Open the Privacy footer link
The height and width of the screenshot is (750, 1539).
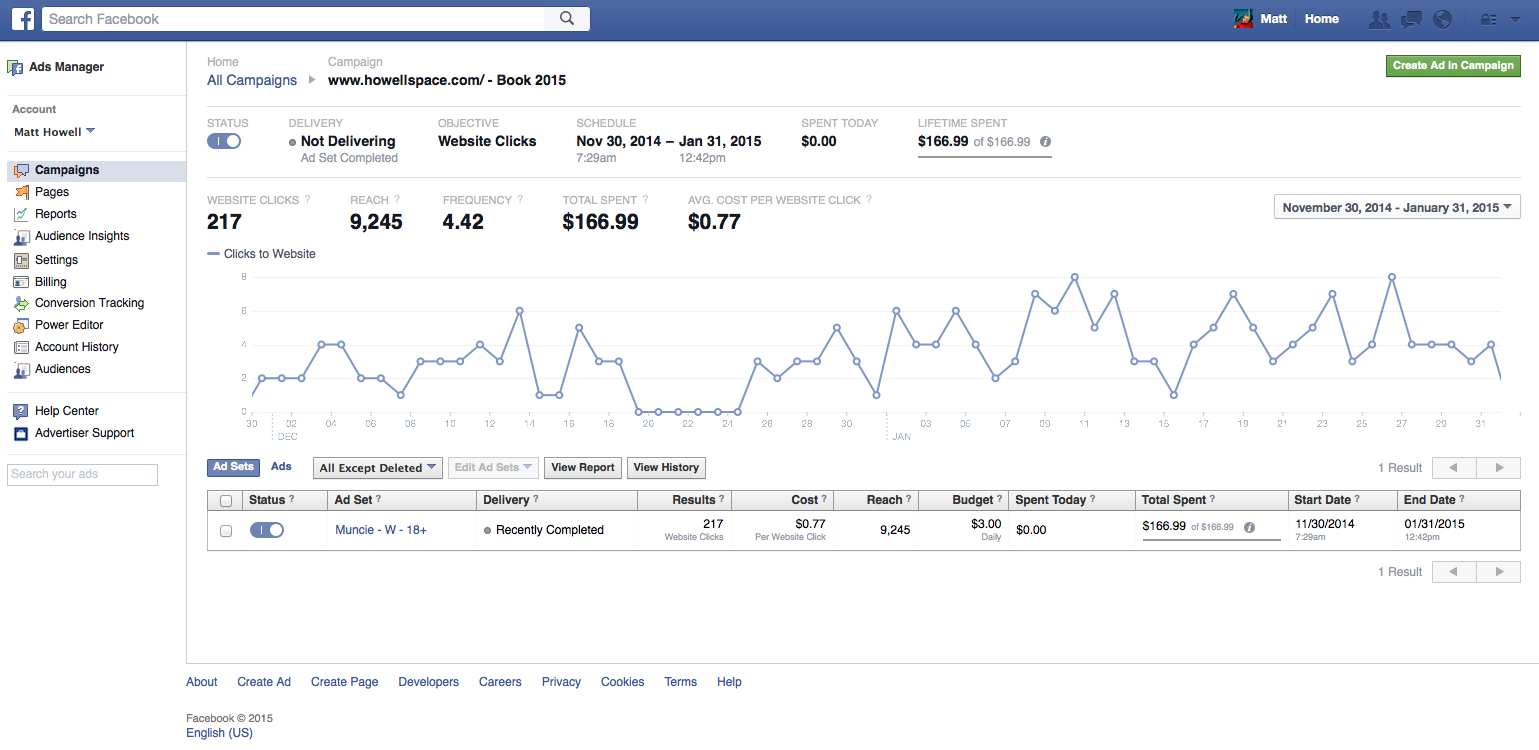click(x=561, y=682)
